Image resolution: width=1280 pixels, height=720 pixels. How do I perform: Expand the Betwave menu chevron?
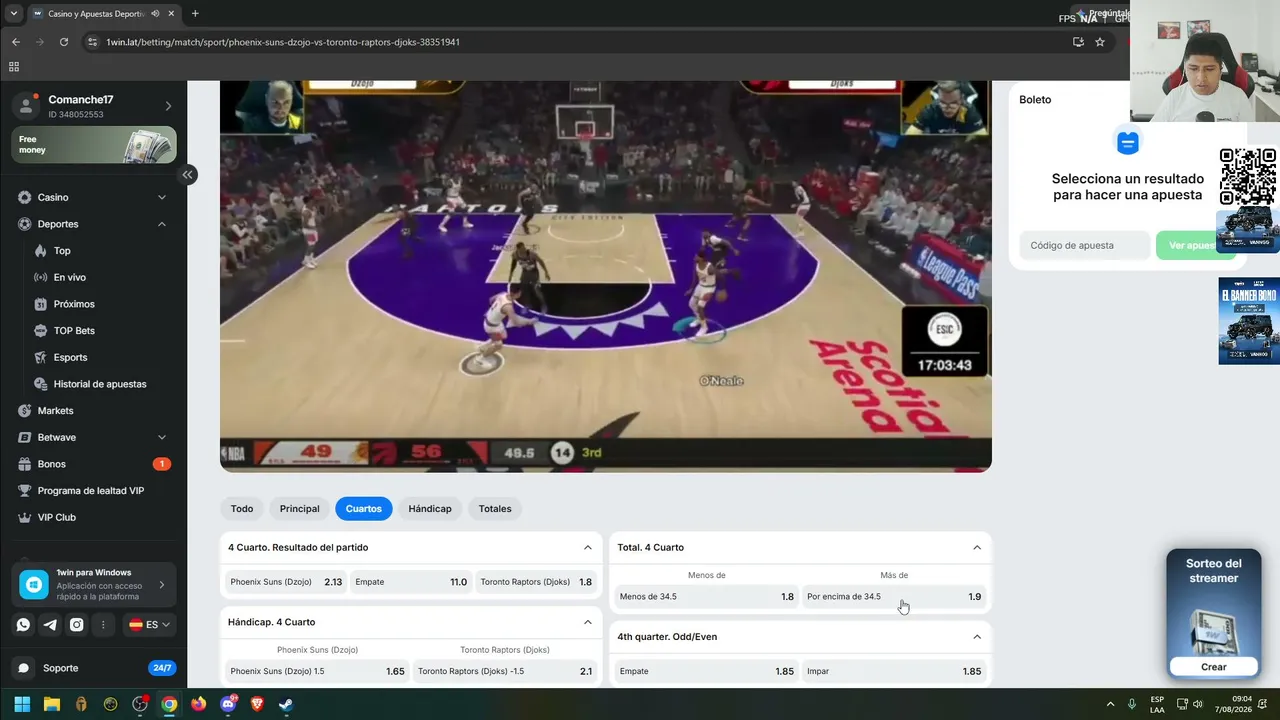point(162,437)
